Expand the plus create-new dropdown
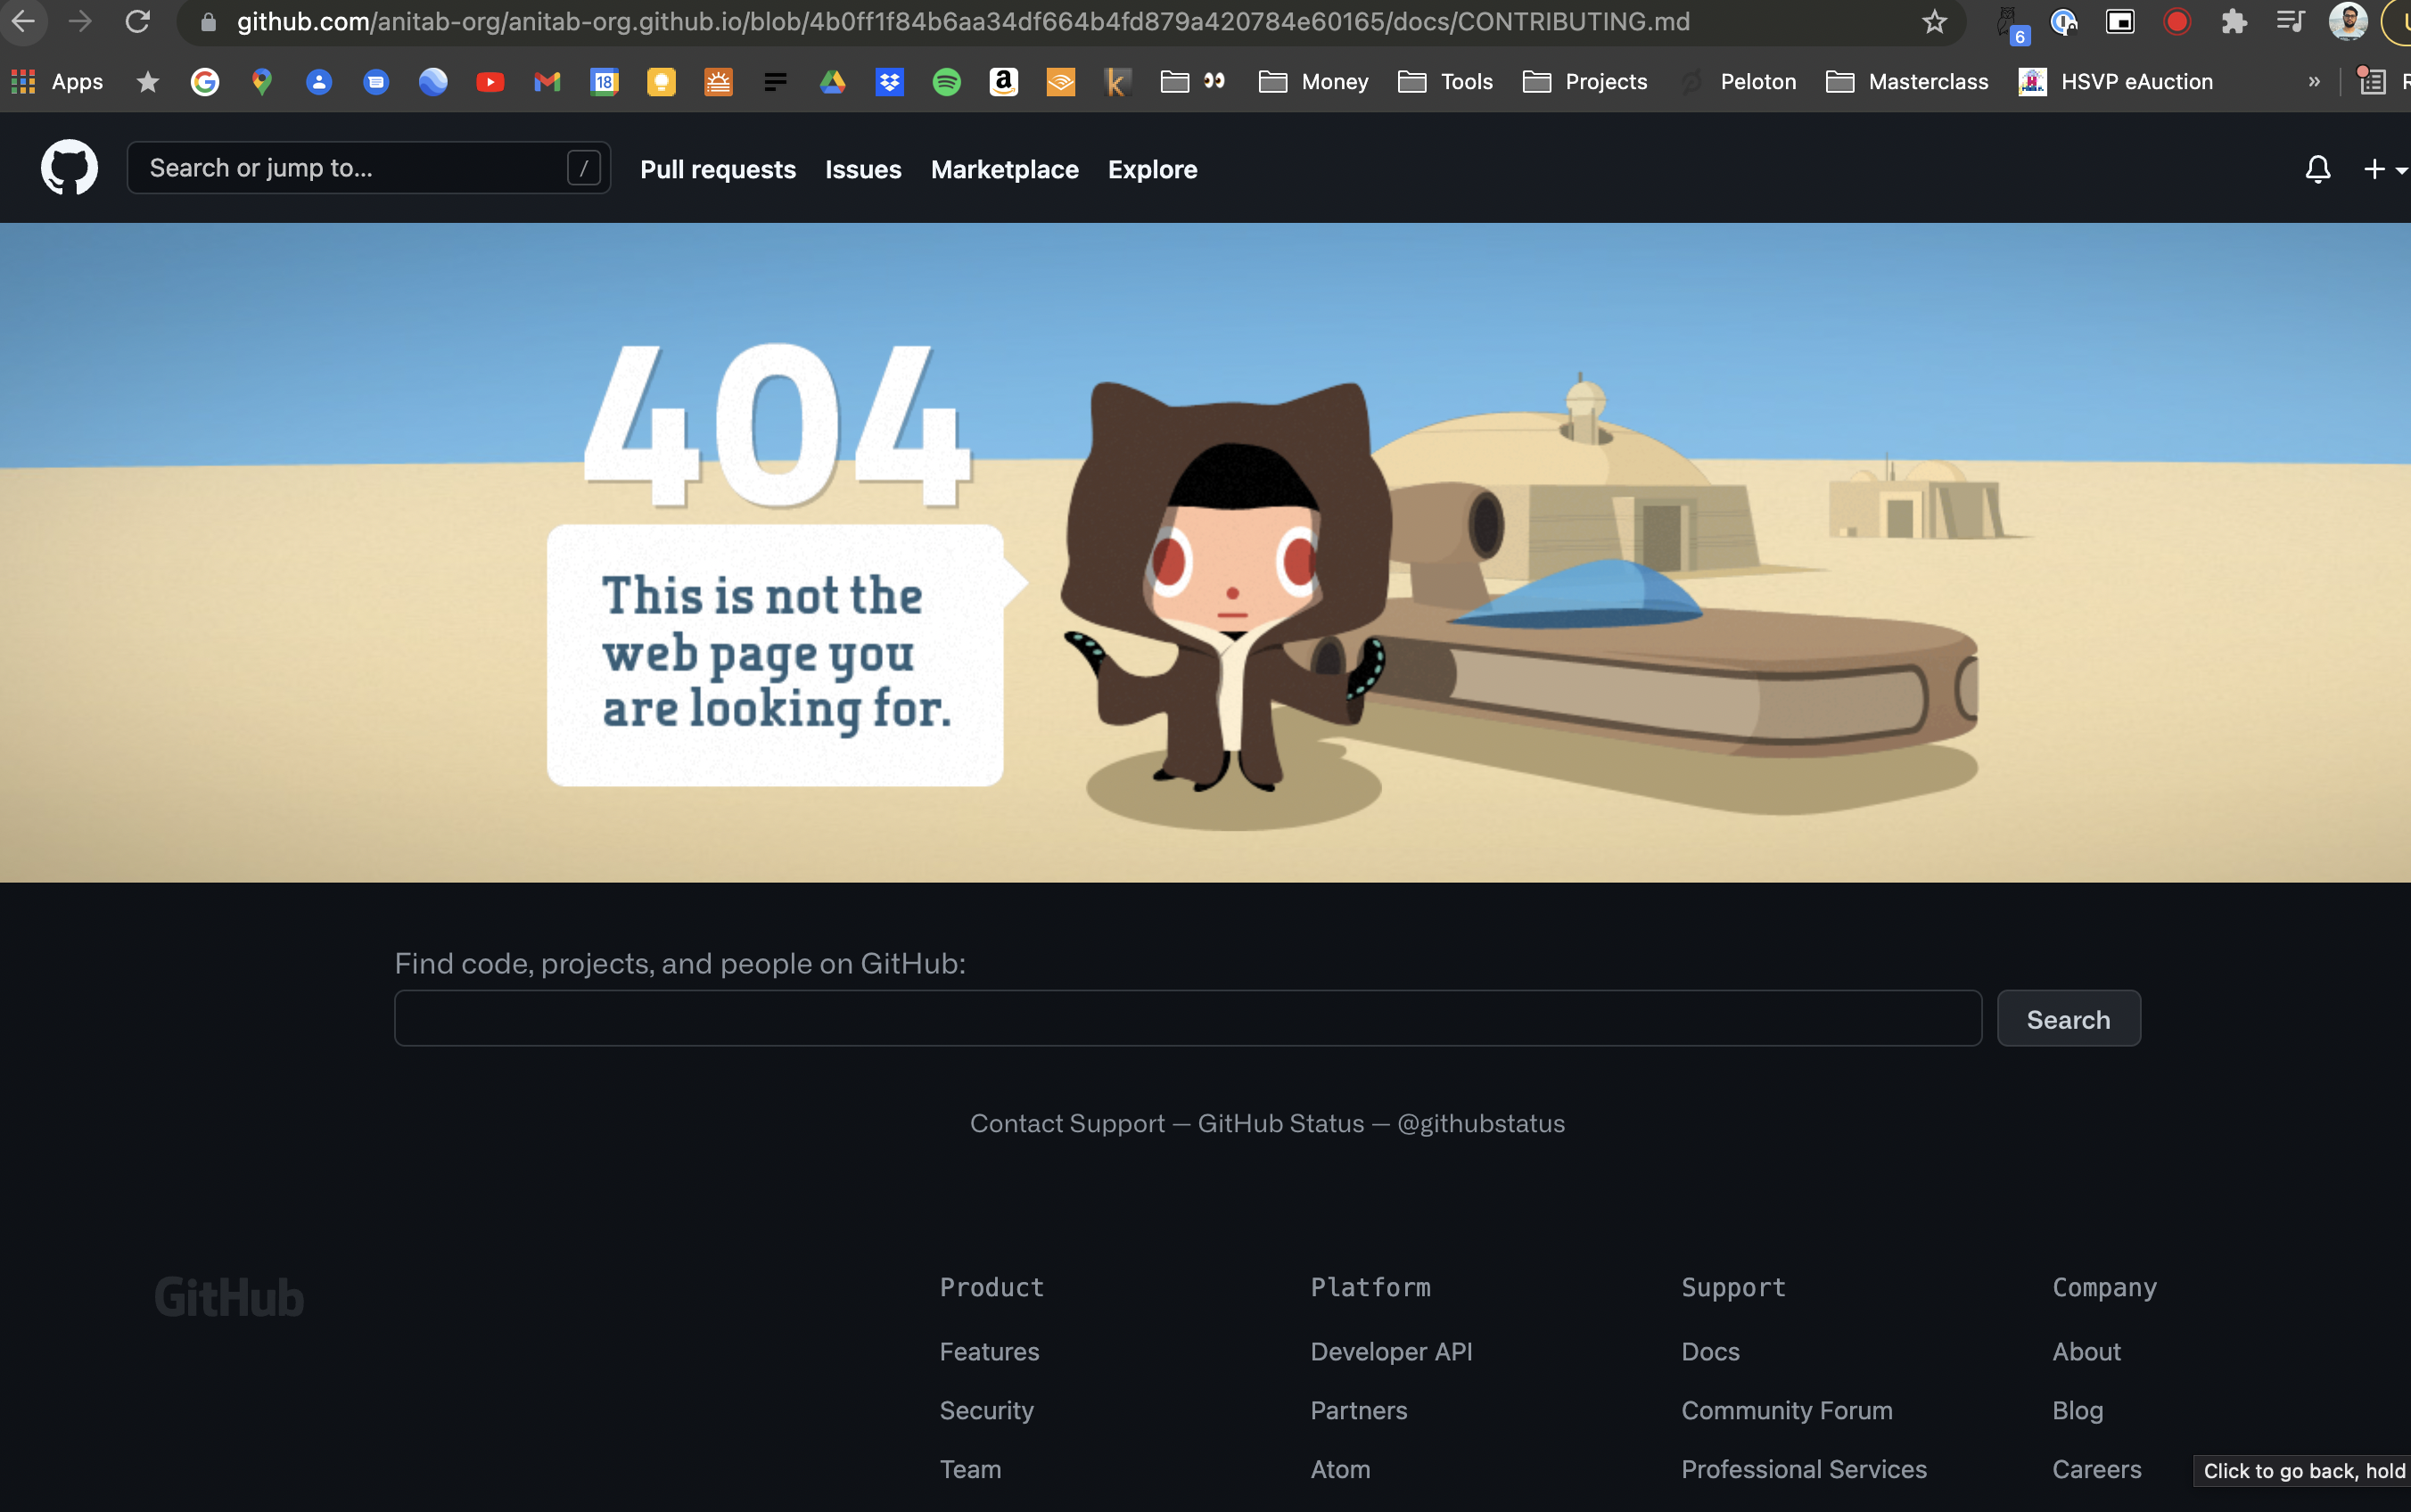Image resolution: width=2411 pixels, height=1512 pixels. click(x=2384, y=169)
